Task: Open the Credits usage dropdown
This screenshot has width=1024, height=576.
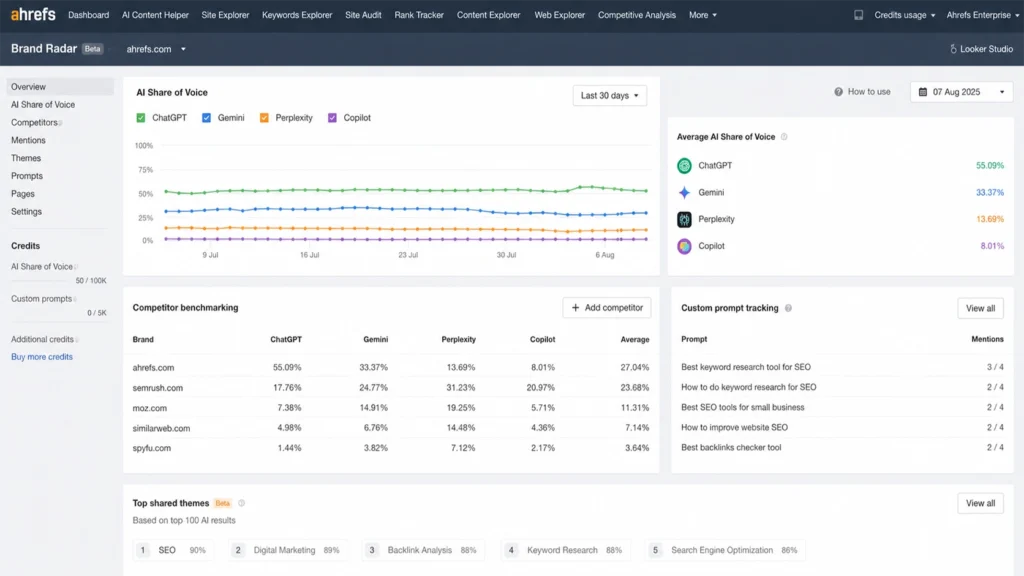Action: point(904,15)
